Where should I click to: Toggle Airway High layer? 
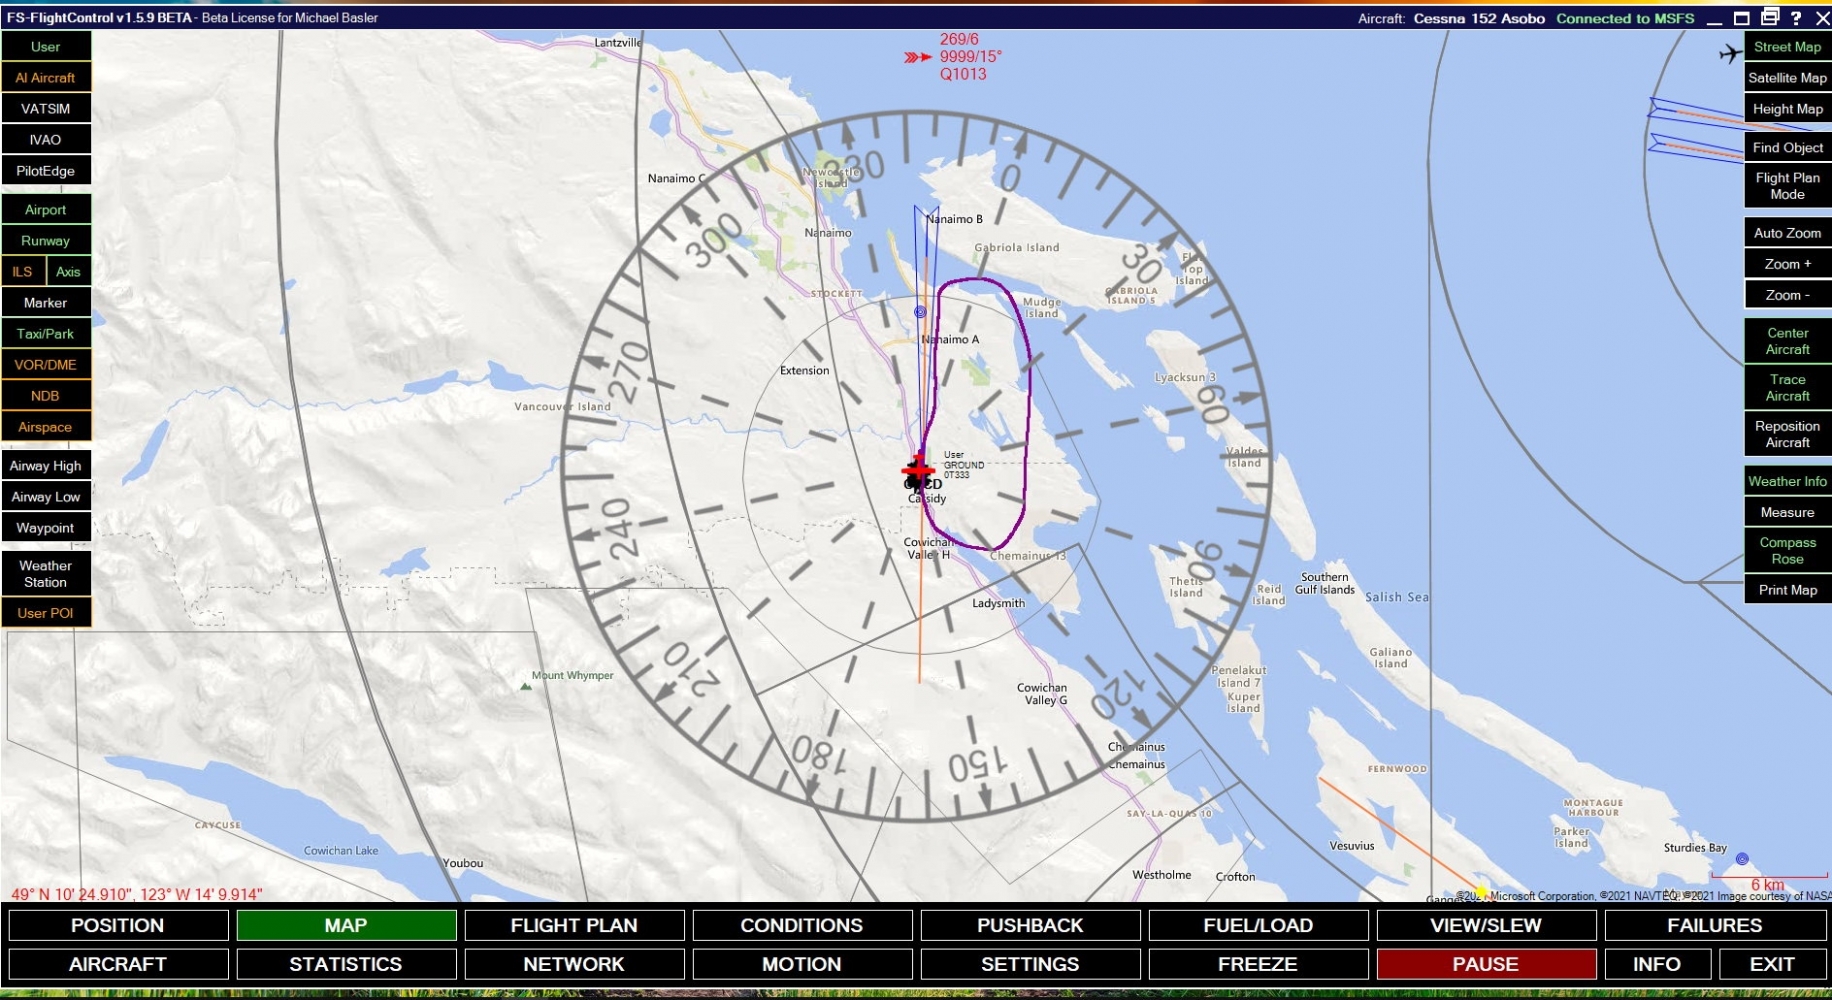46,466
